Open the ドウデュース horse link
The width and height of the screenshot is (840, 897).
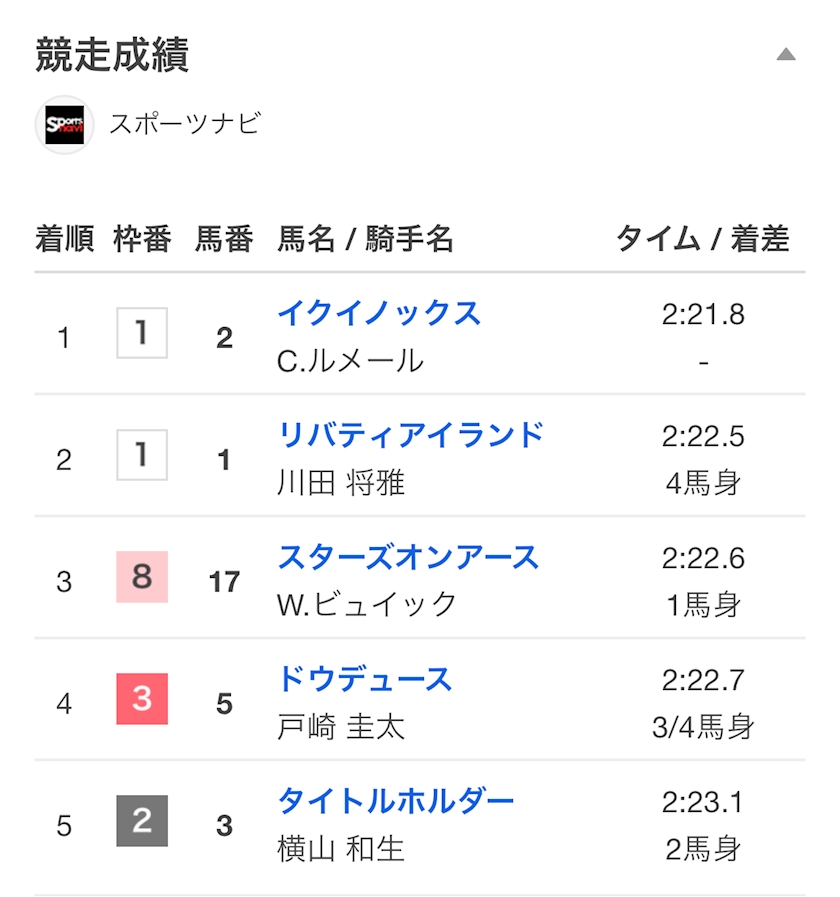tap(365, 679)
